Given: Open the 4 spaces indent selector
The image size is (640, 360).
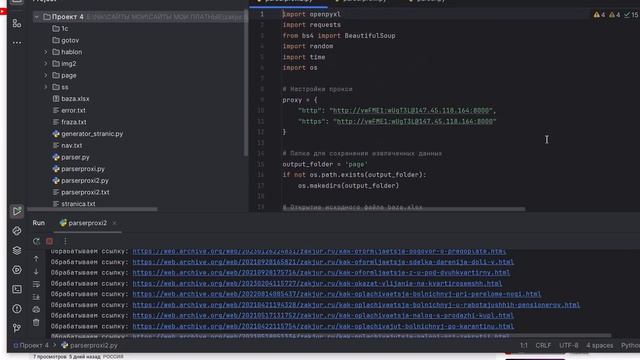Looking at the screenshot, I should [600, 345].
